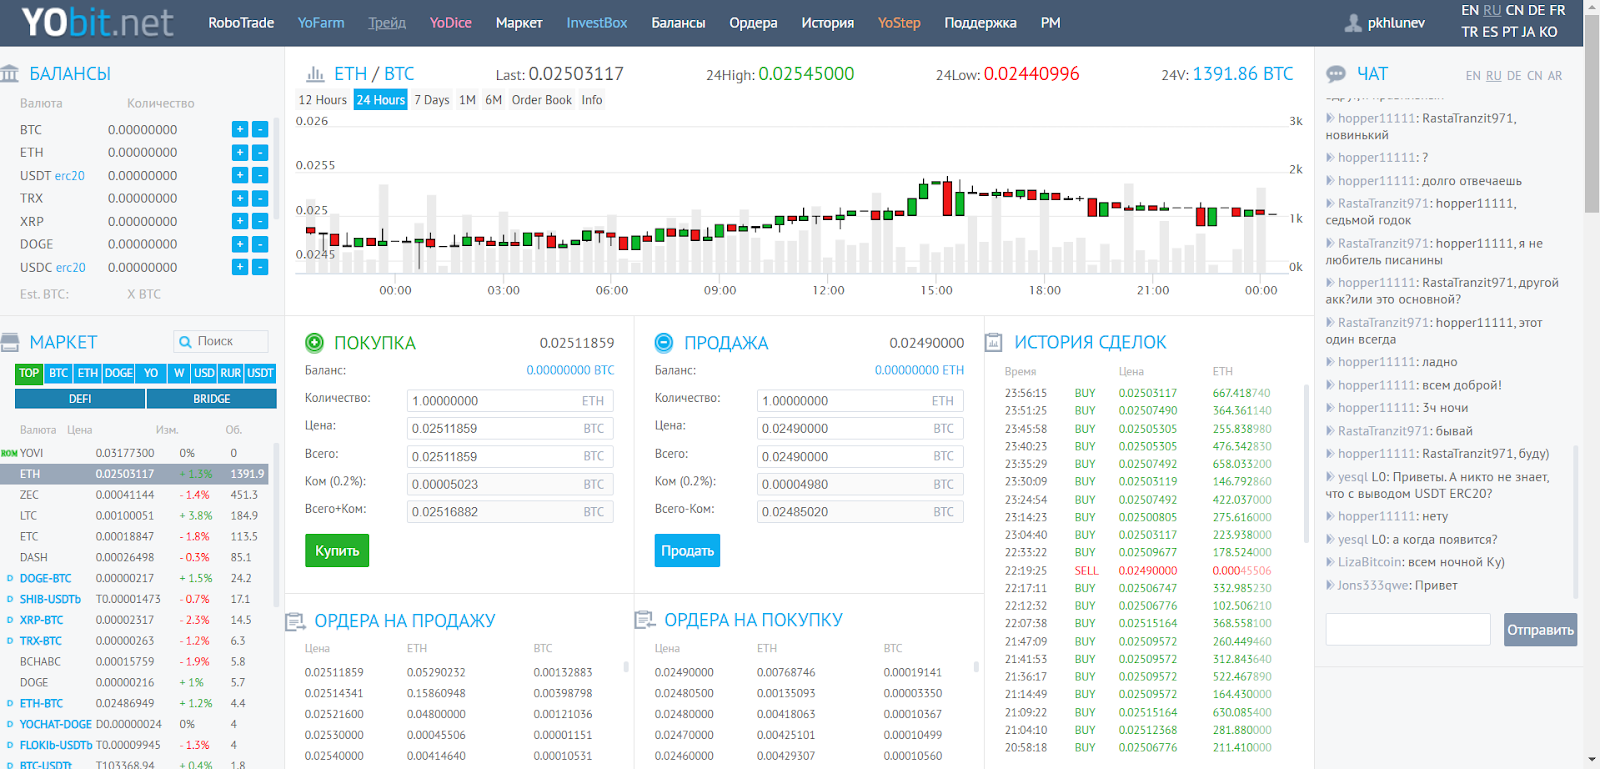Viewport: 1600px width, 769px height.
Task: Click the plus icon for ETH balance
Action: click(240, 152)
